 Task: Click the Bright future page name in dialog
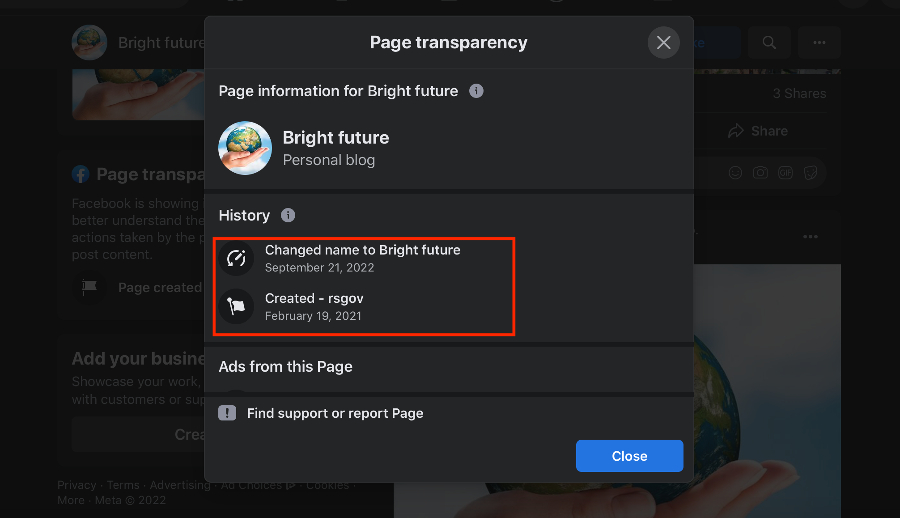pyautogui.click(x=336, y=138)
